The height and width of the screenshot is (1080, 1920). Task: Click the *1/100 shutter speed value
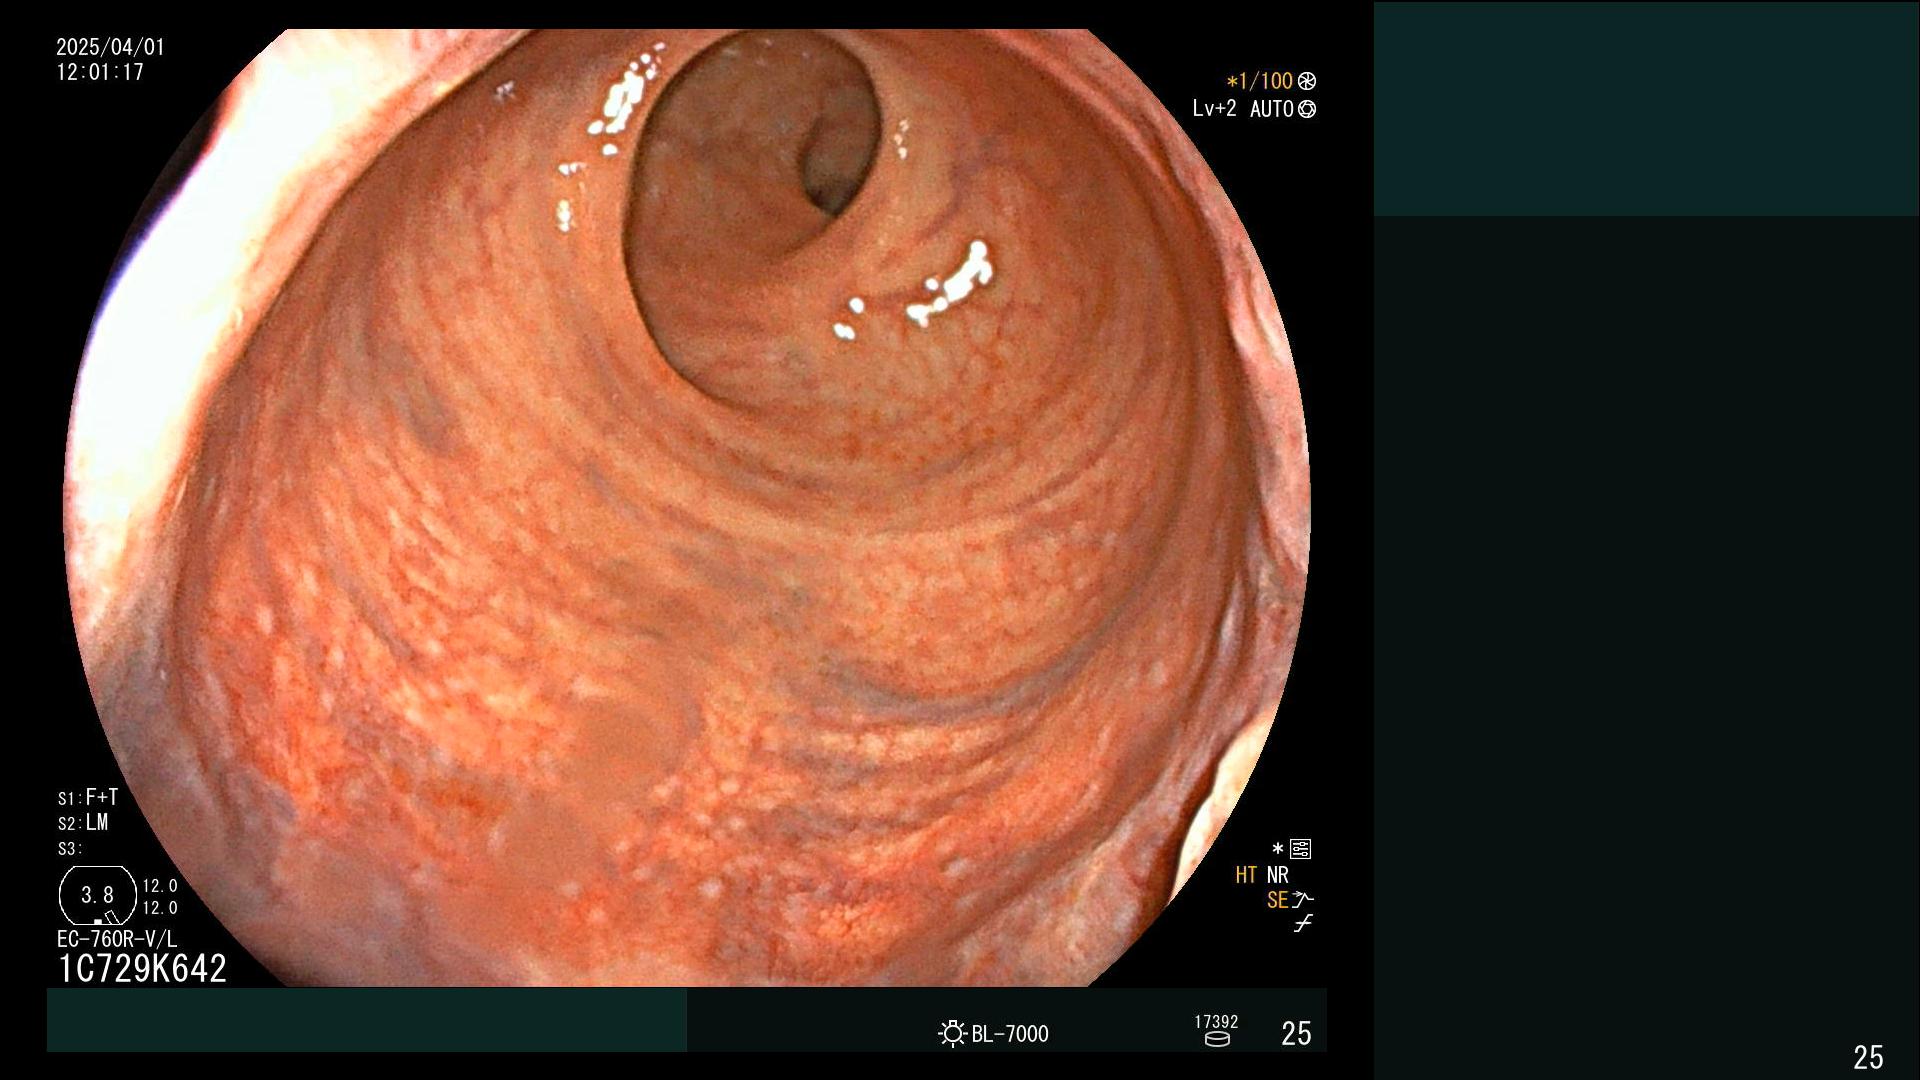click(x=1260, y=81)
